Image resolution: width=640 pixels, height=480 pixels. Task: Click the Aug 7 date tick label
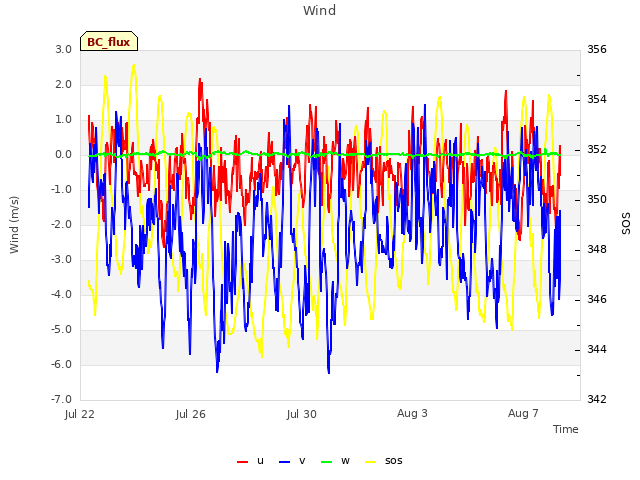click(523, 413)
